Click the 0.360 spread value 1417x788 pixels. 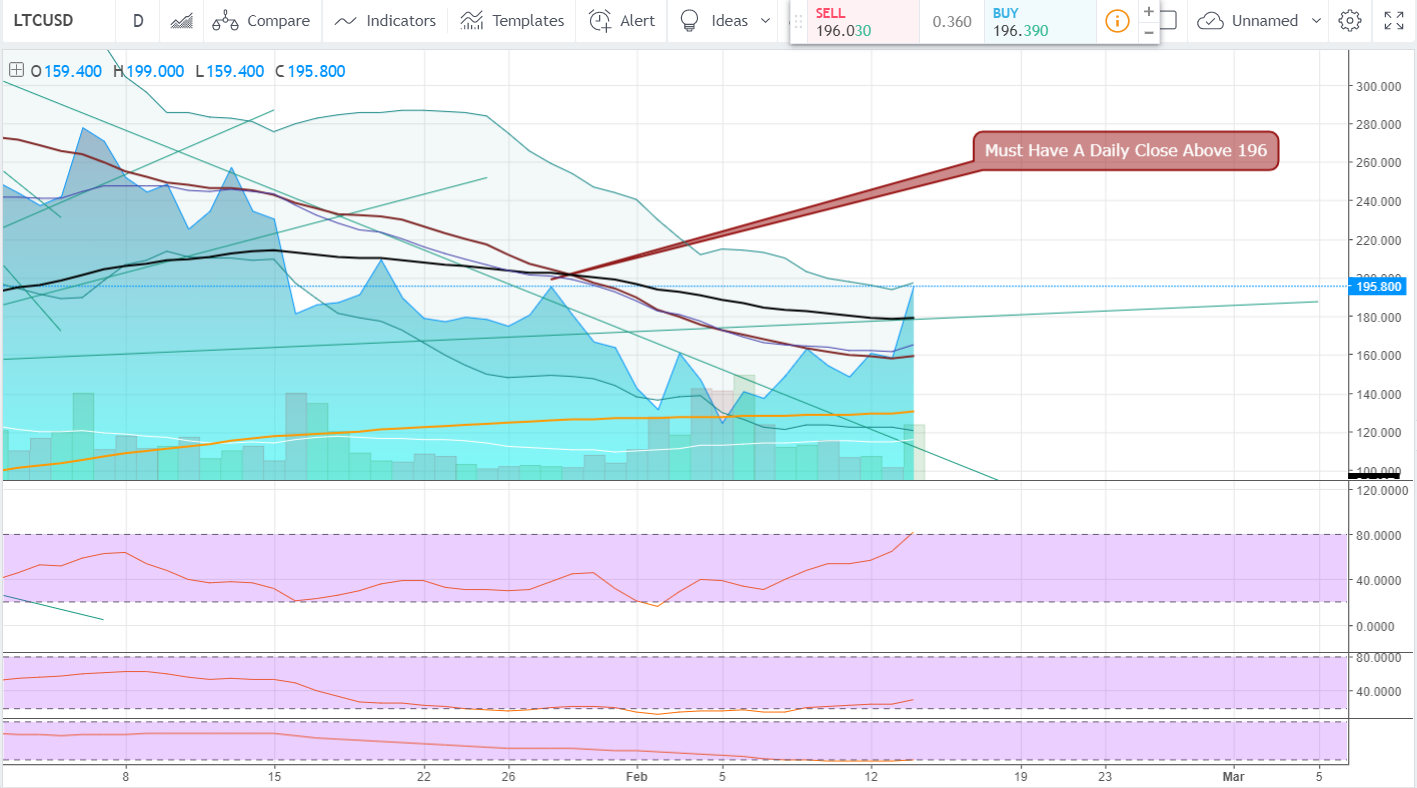pyautogui.click(x=952, y=21)
